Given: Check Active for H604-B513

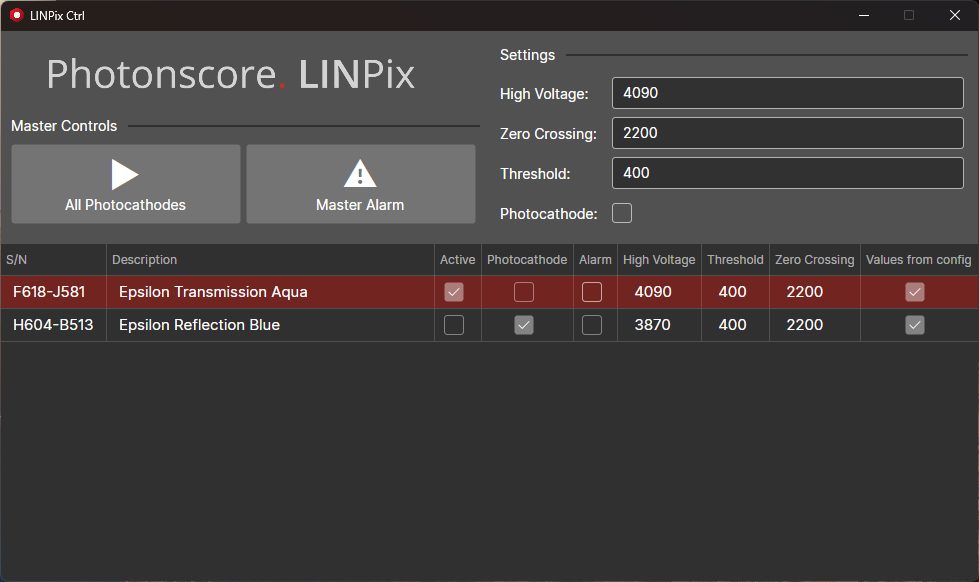Looking at the screenshot, I should pyautogui.click(x=454, y=325).
